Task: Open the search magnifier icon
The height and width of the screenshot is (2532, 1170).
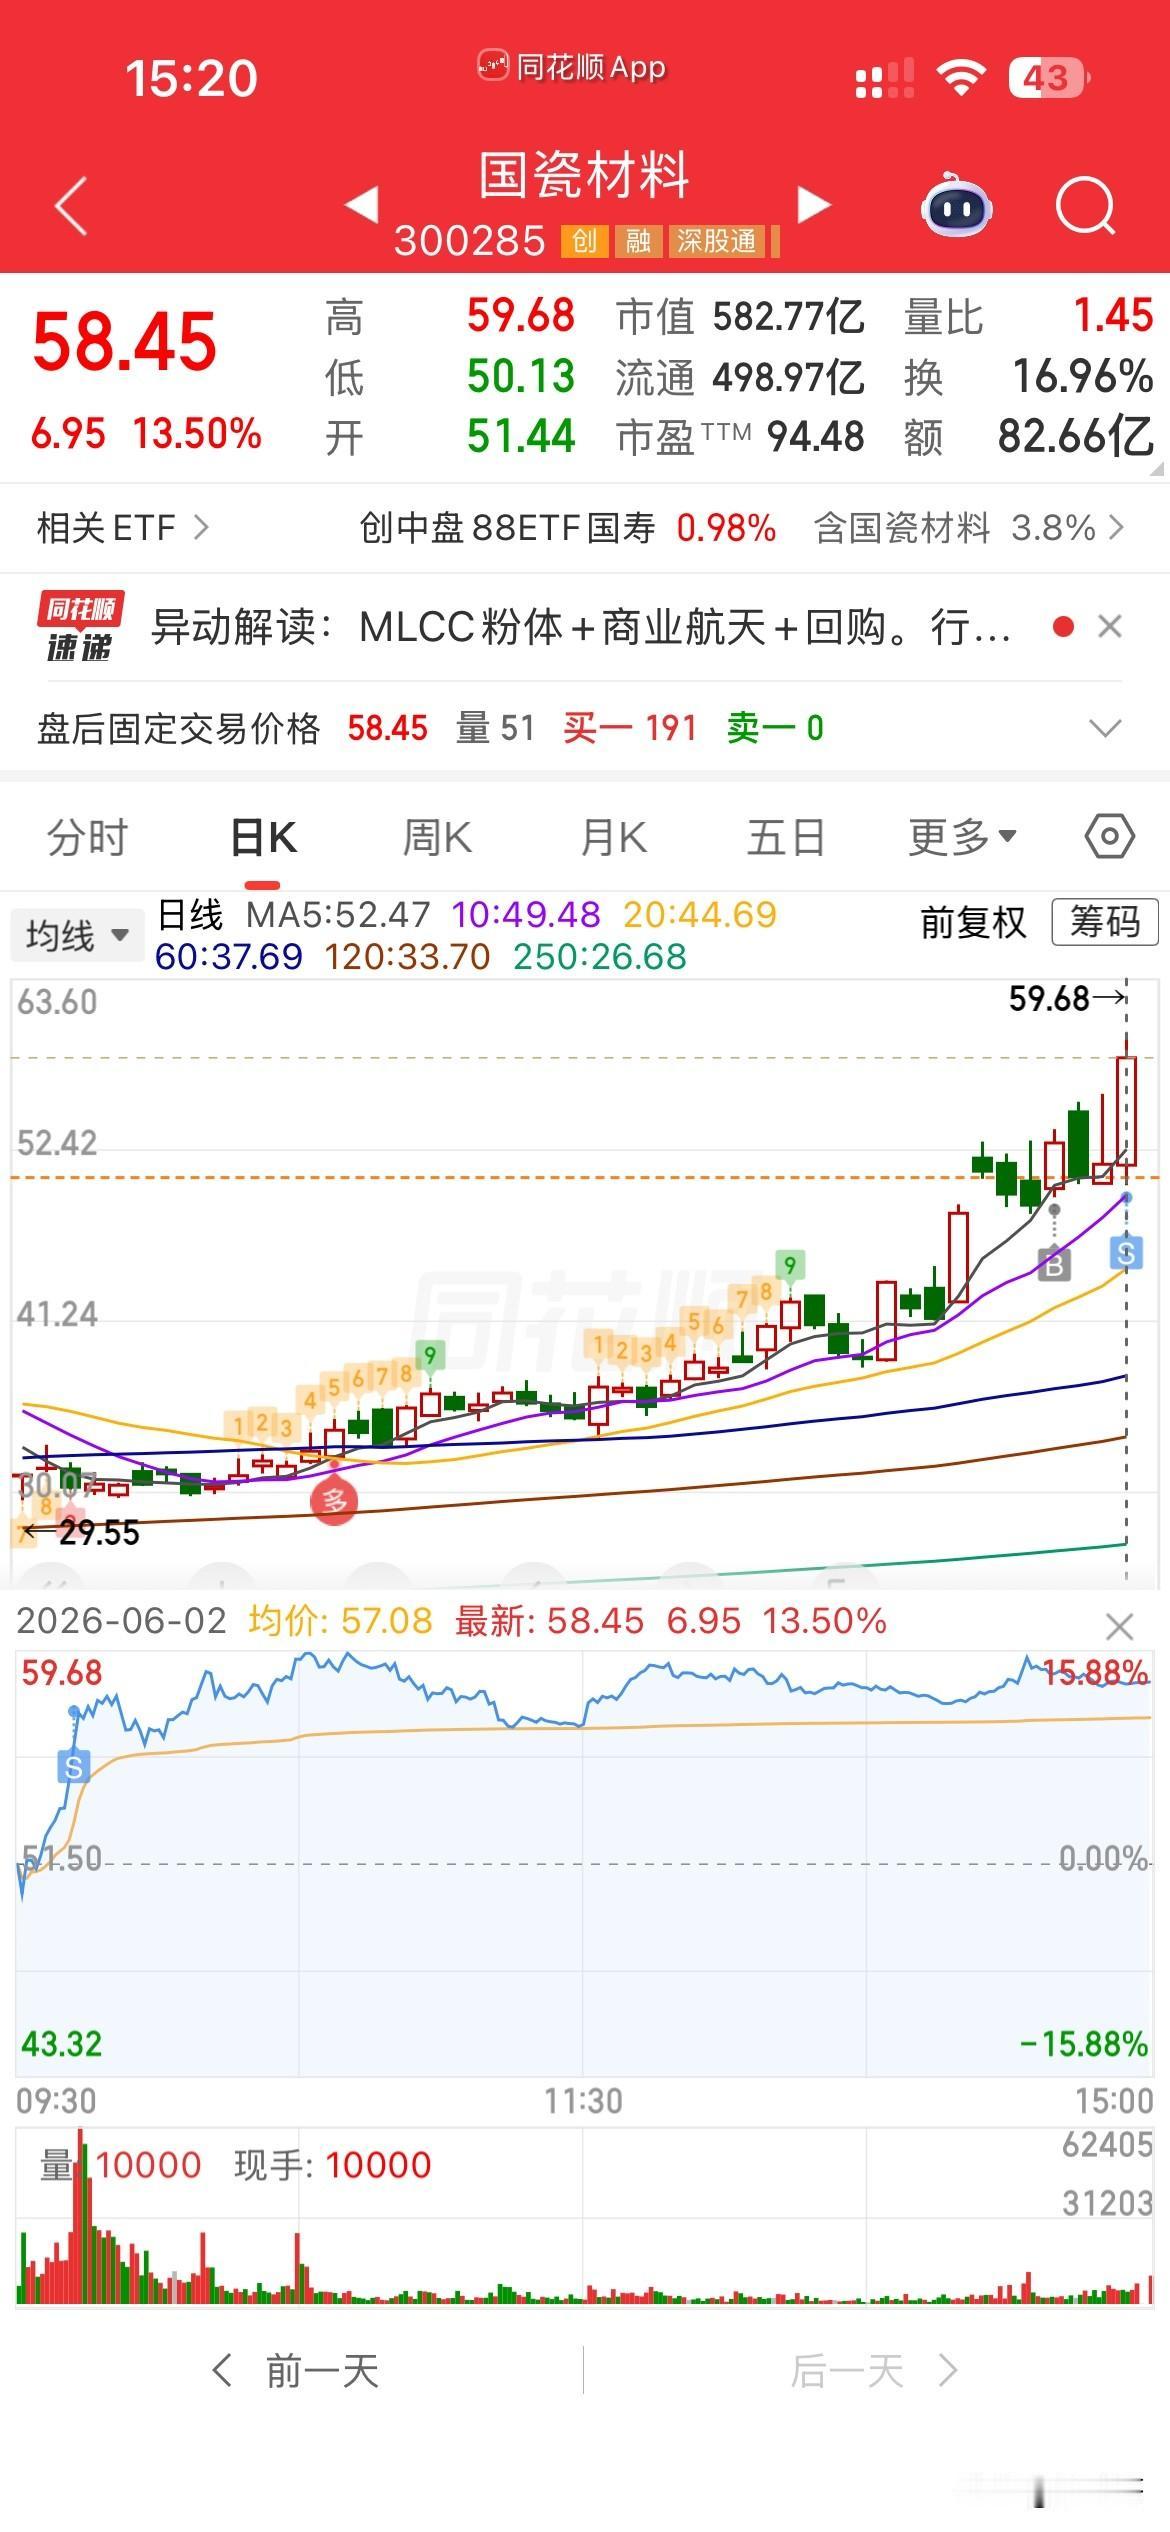Action: click(x=1085, y=206)
